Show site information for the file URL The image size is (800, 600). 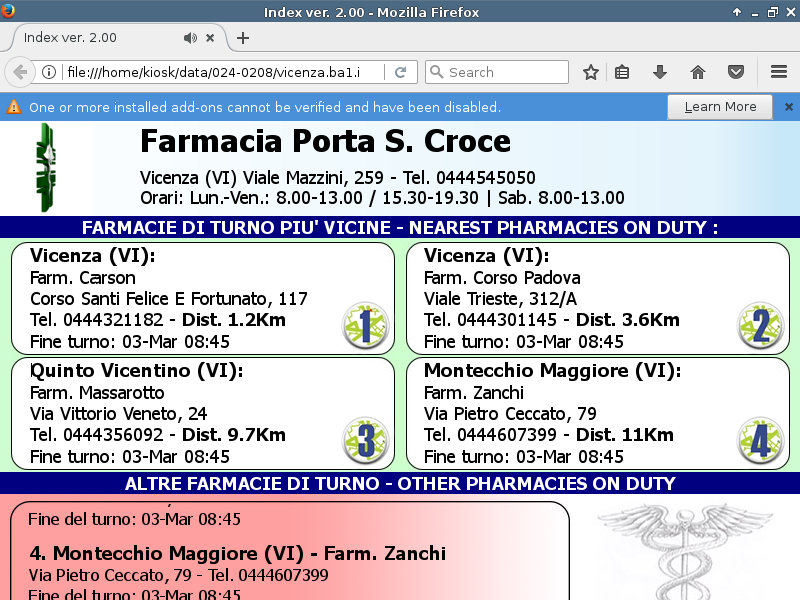point(48,72)
